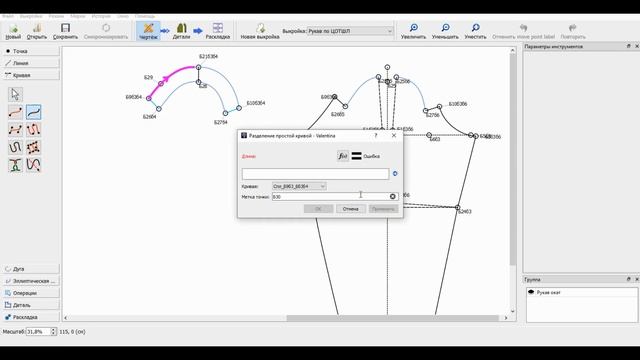Expand the Деталь tools section
This screenshot has height=360, width=640.
click(31, 305)
